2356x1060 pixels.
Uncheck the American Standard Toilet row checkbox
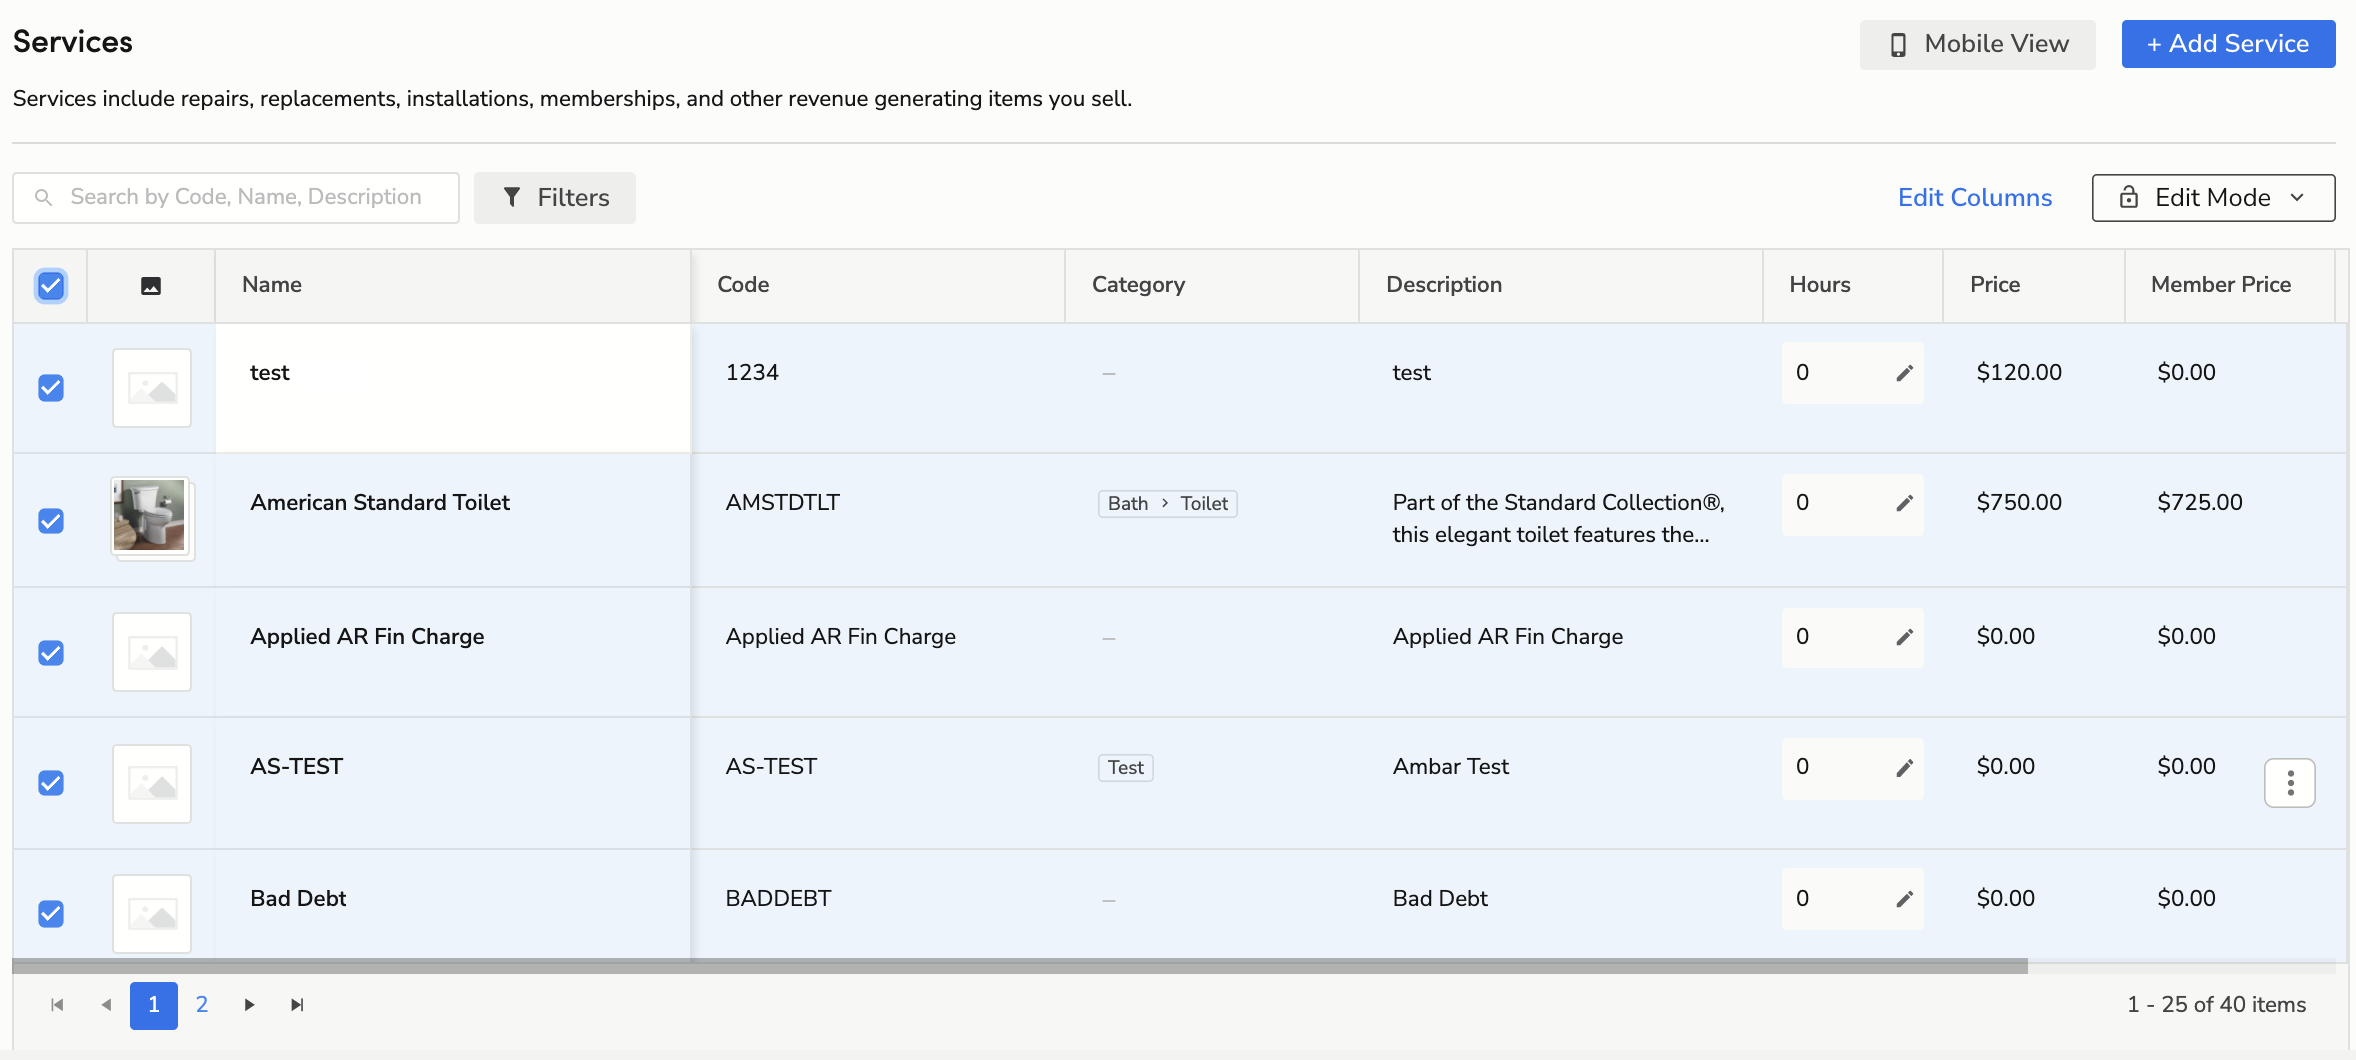(51, 521)
